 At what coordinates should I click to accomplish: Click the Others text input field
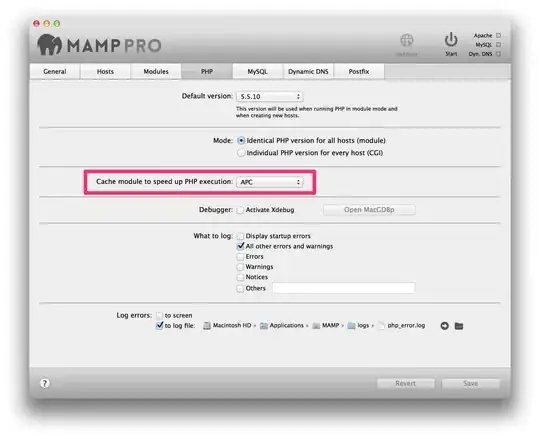(x=344, y=288)
